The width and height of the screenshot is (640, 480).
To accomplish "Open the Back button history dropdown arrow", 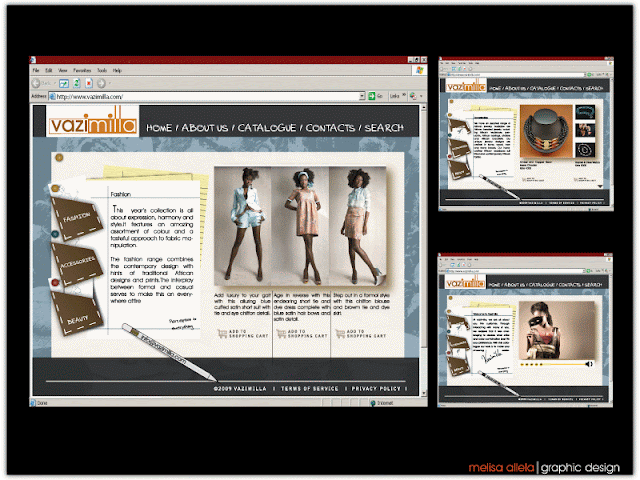I will point(55,84).
